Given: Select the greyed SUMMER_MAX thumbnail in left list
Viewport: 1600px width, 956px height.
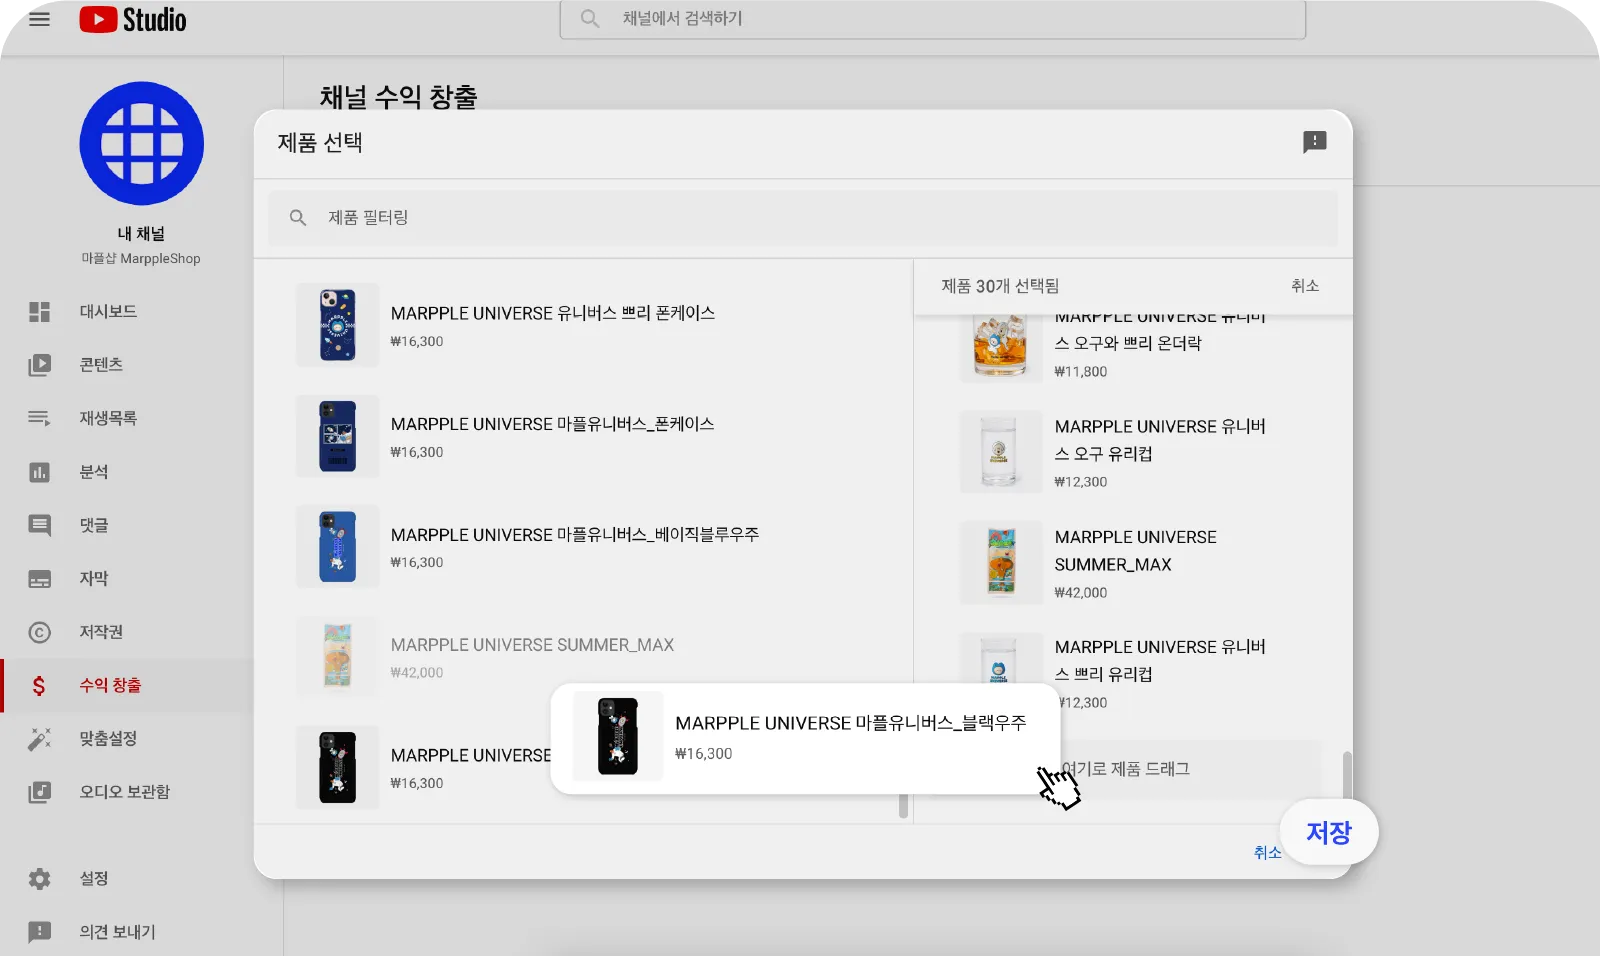Looking at the screenshot, I should click(338, 656).
